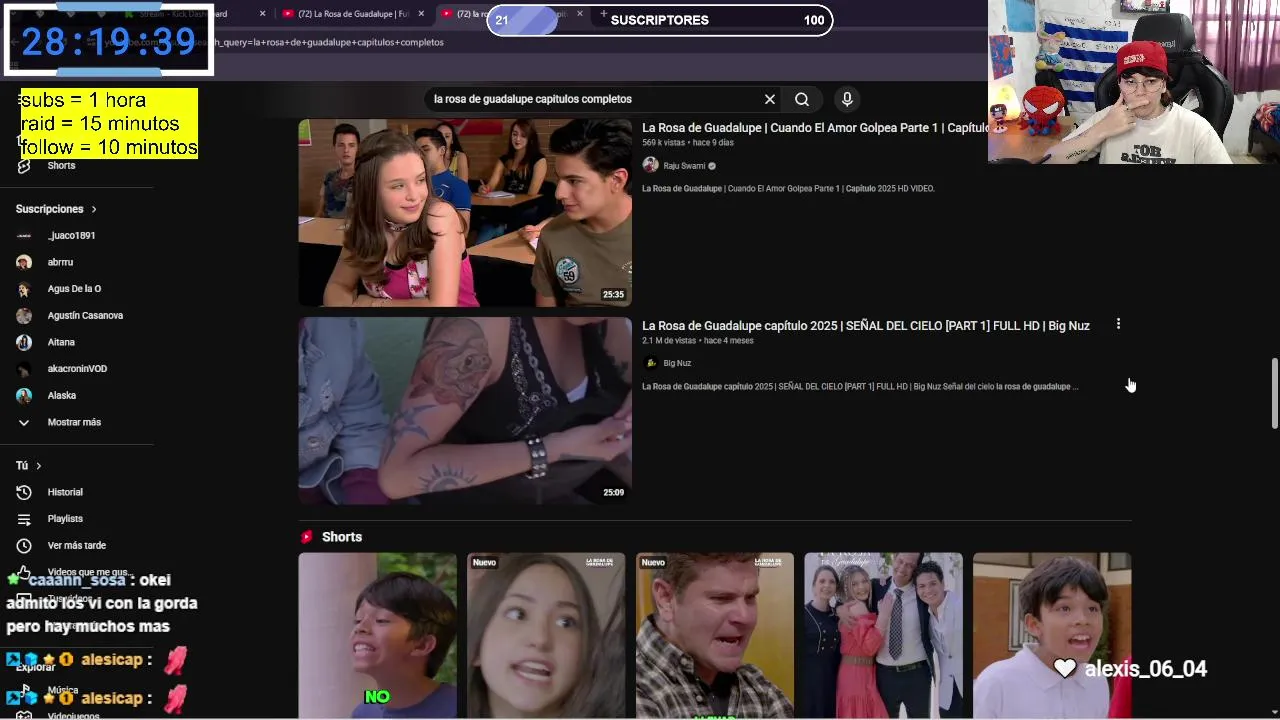
Task: Click the search input field
Action: (590, 99)
